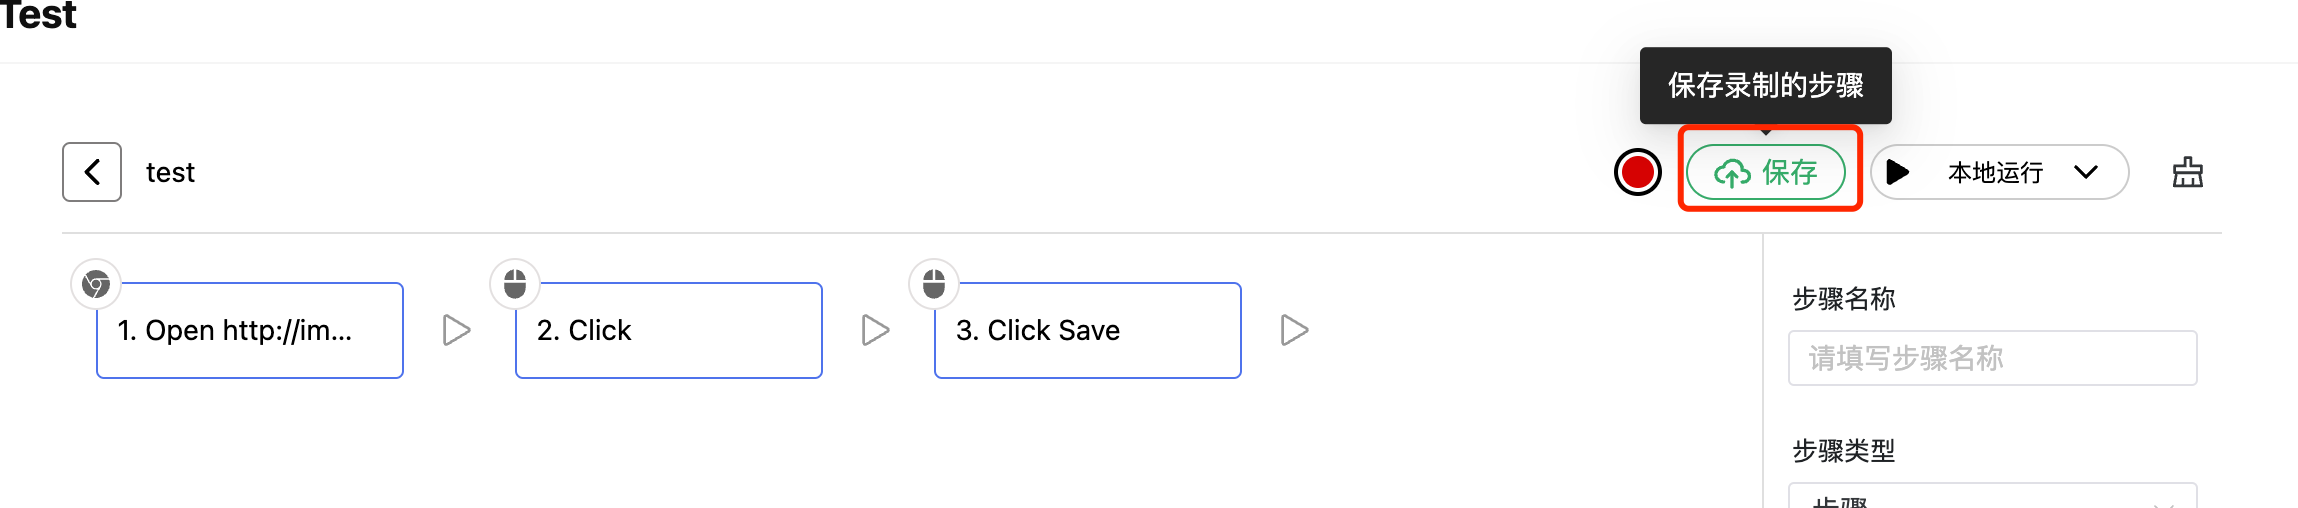Click the 保存 button
The width and height of the screenshot is (2298, 508).
click(1766, 172)
